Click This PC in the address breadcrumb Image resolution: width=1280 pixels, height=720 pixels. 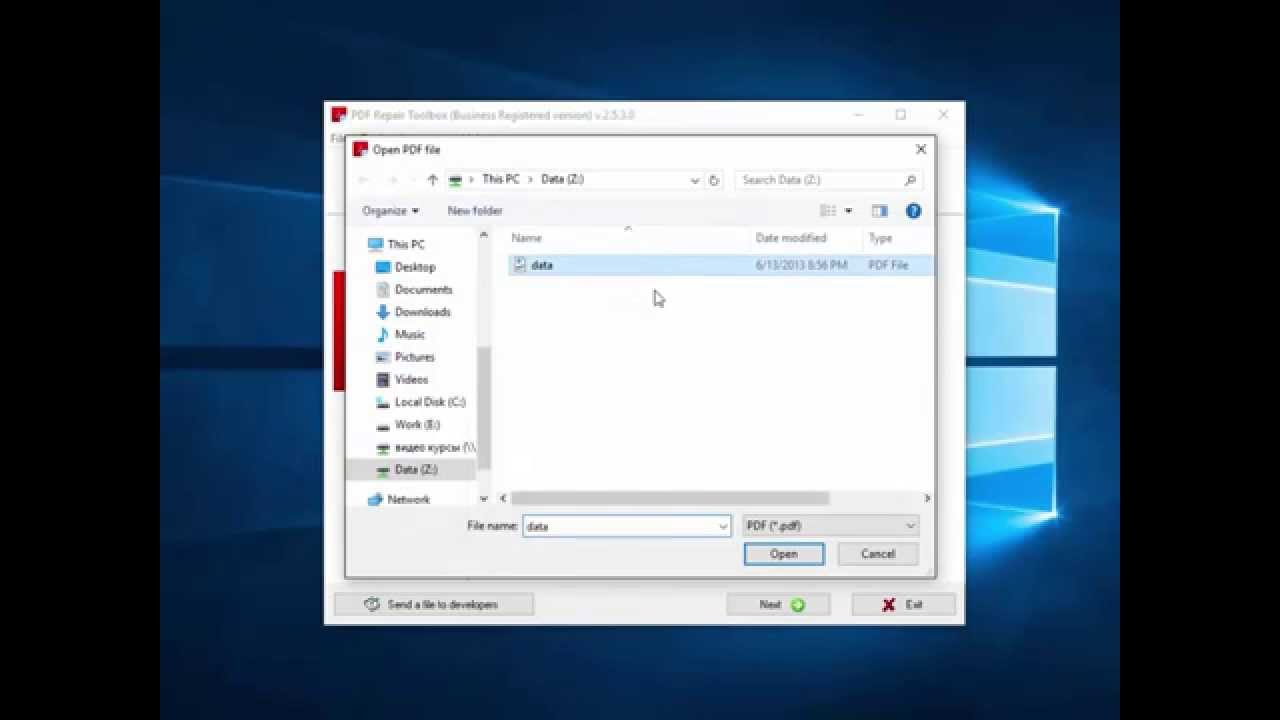500,179
